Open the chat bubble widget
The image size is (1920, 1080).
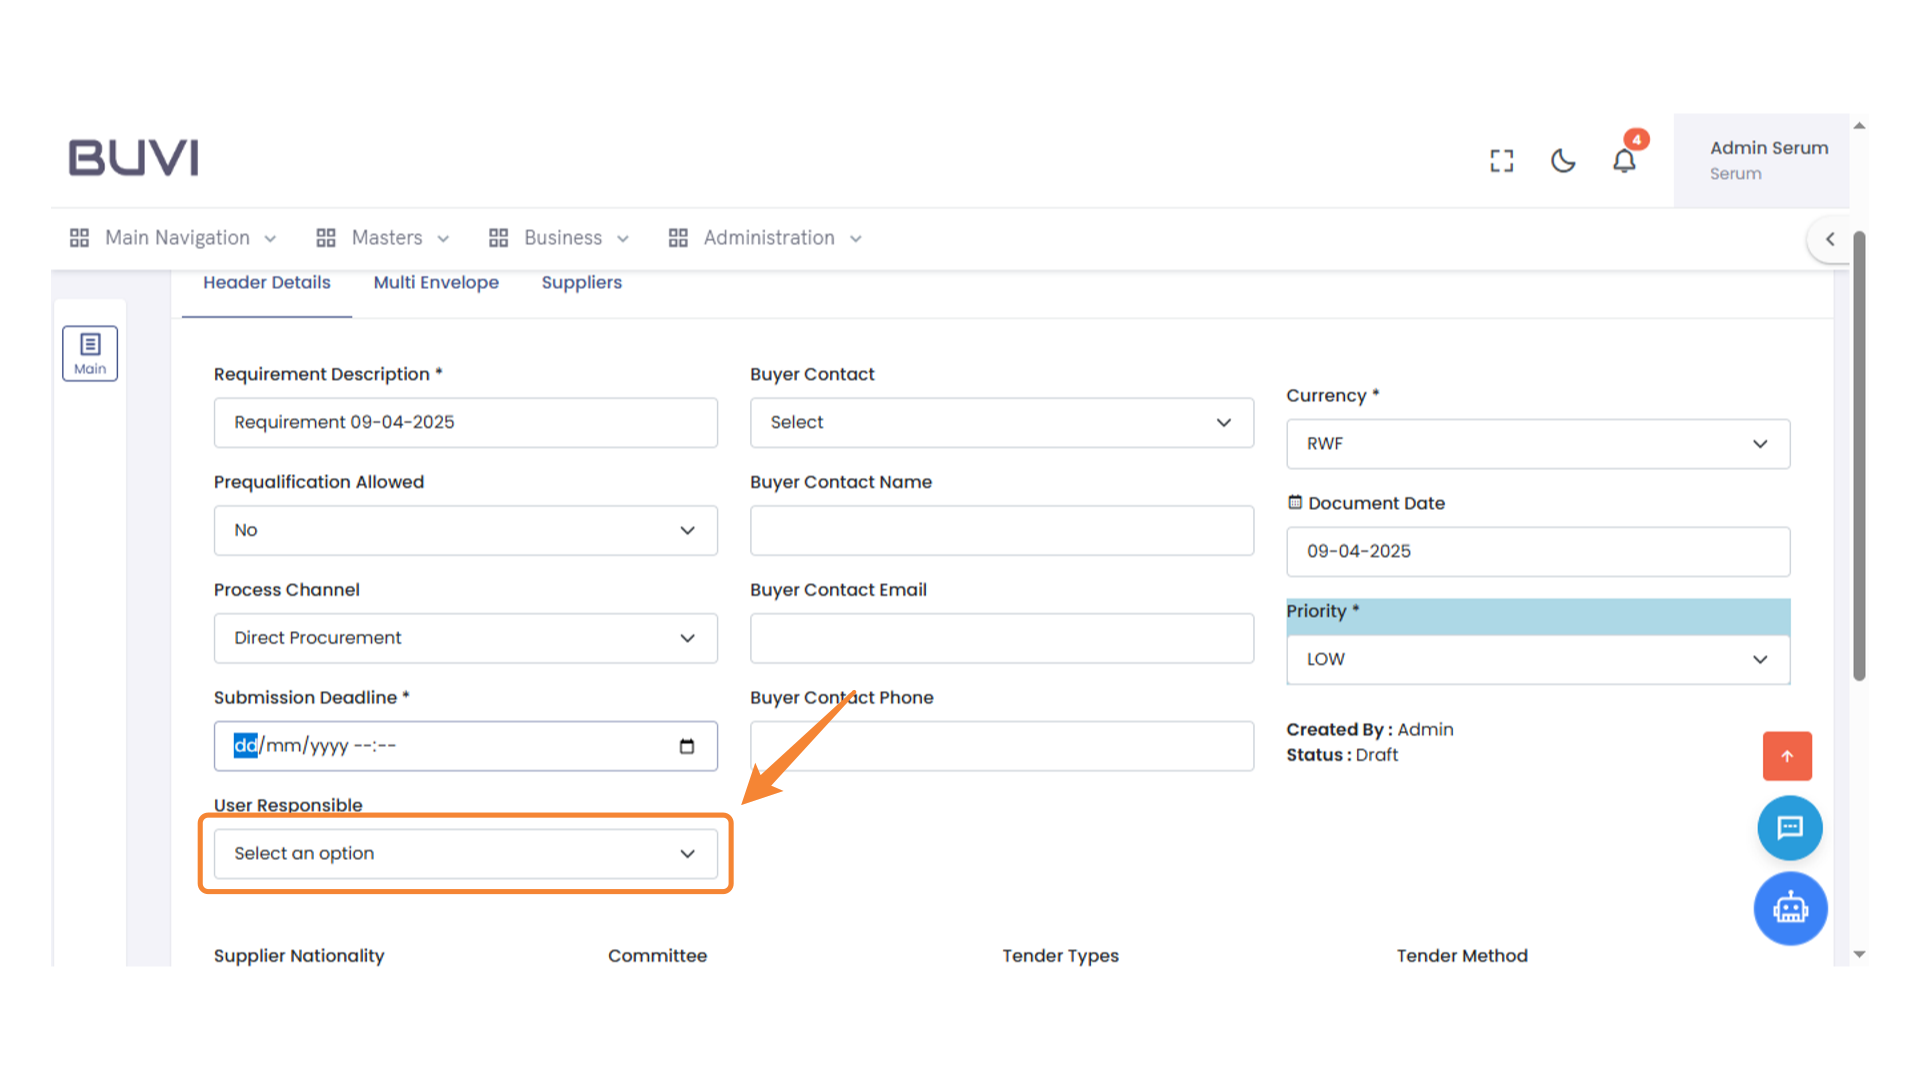[1789, 828]
